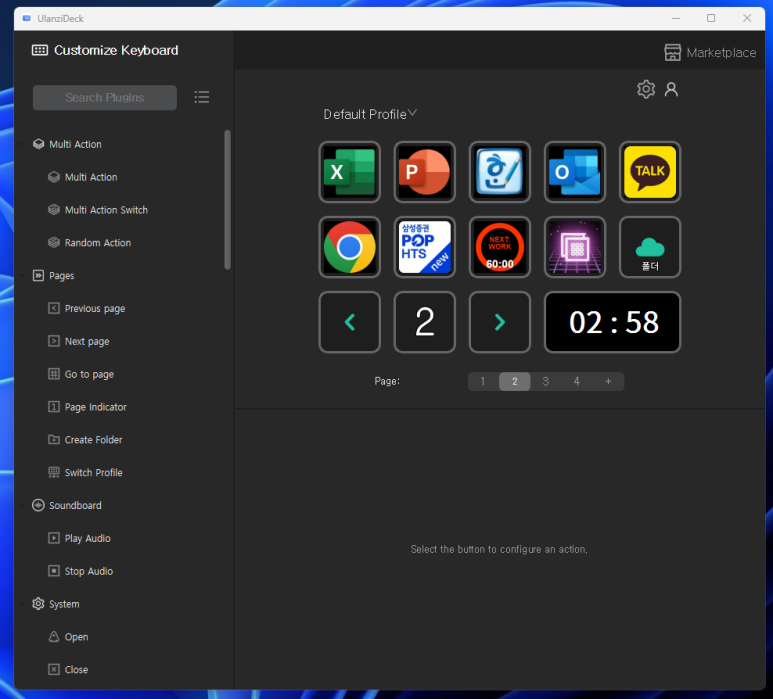Select the KakaoTalk key
Viewport: 773px width, 699px height.
pyautogui.click(x=650, y=172)
